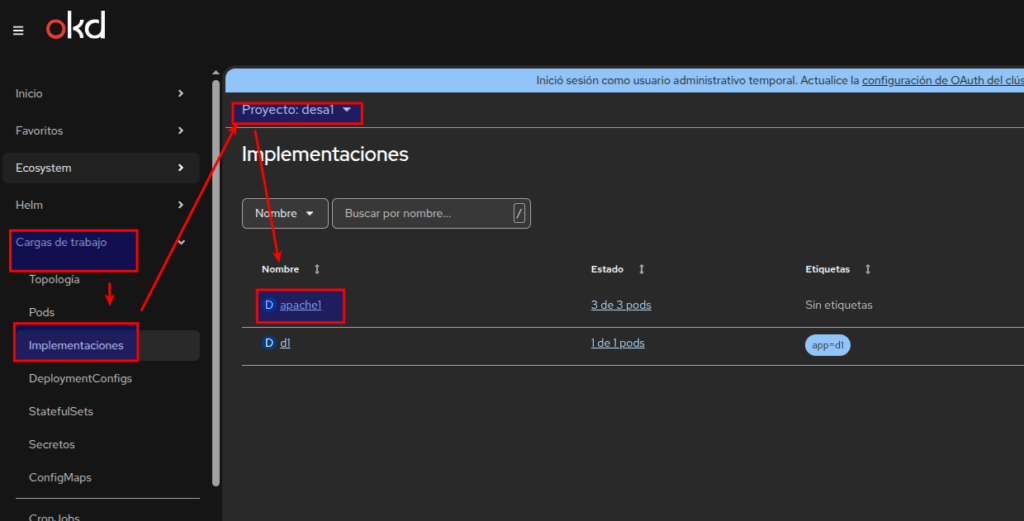Screen dimensions: 1024x521
Task: Sort by Etiquetas column sort icon
Action: coord(868,270)
